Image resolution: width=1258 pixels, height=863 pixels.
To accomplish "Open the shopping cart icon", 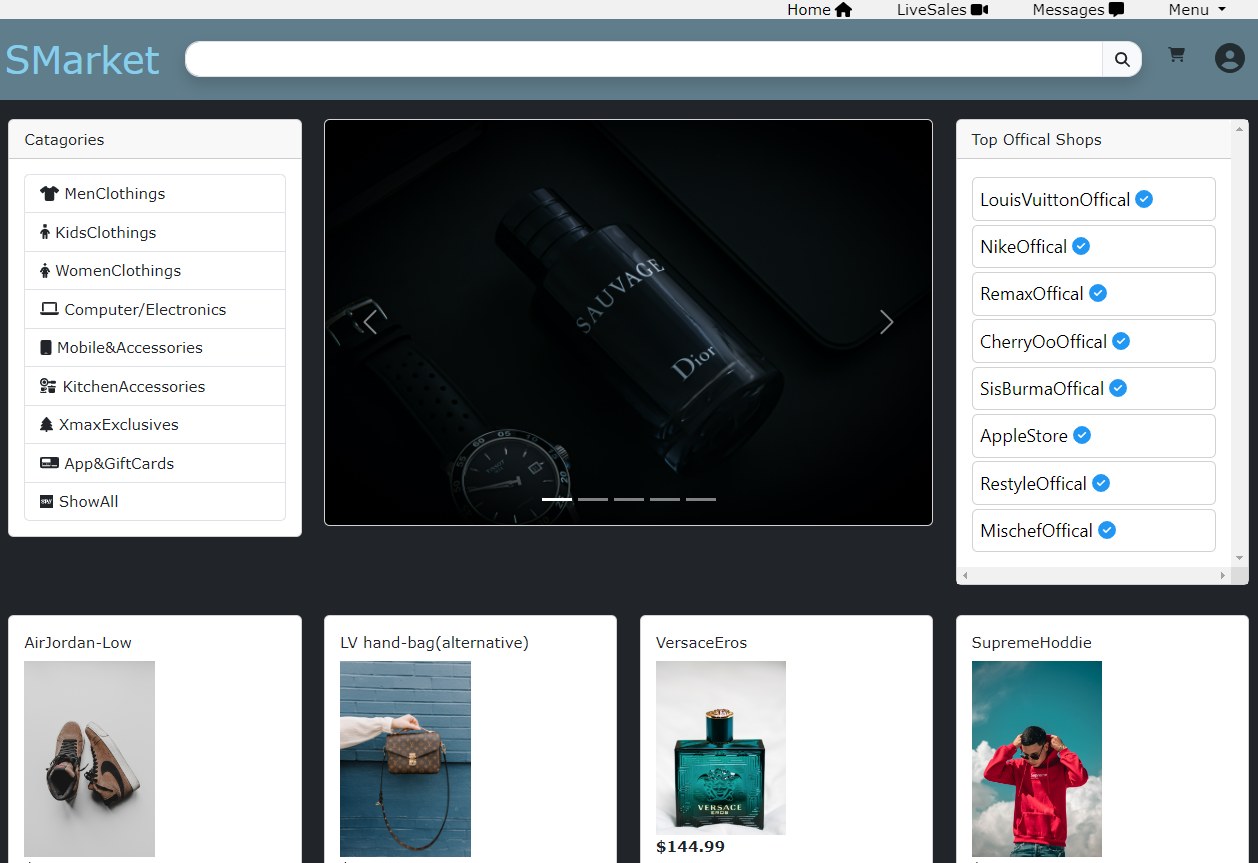I will [1176, 56].
